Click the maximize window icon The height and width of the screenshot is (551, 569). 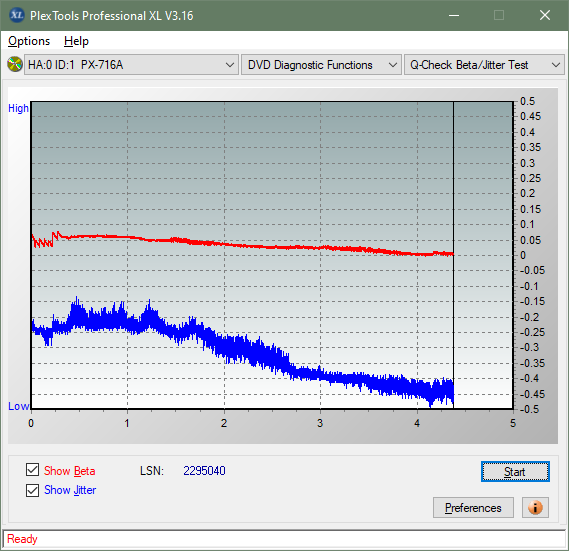tap(499, 16)
